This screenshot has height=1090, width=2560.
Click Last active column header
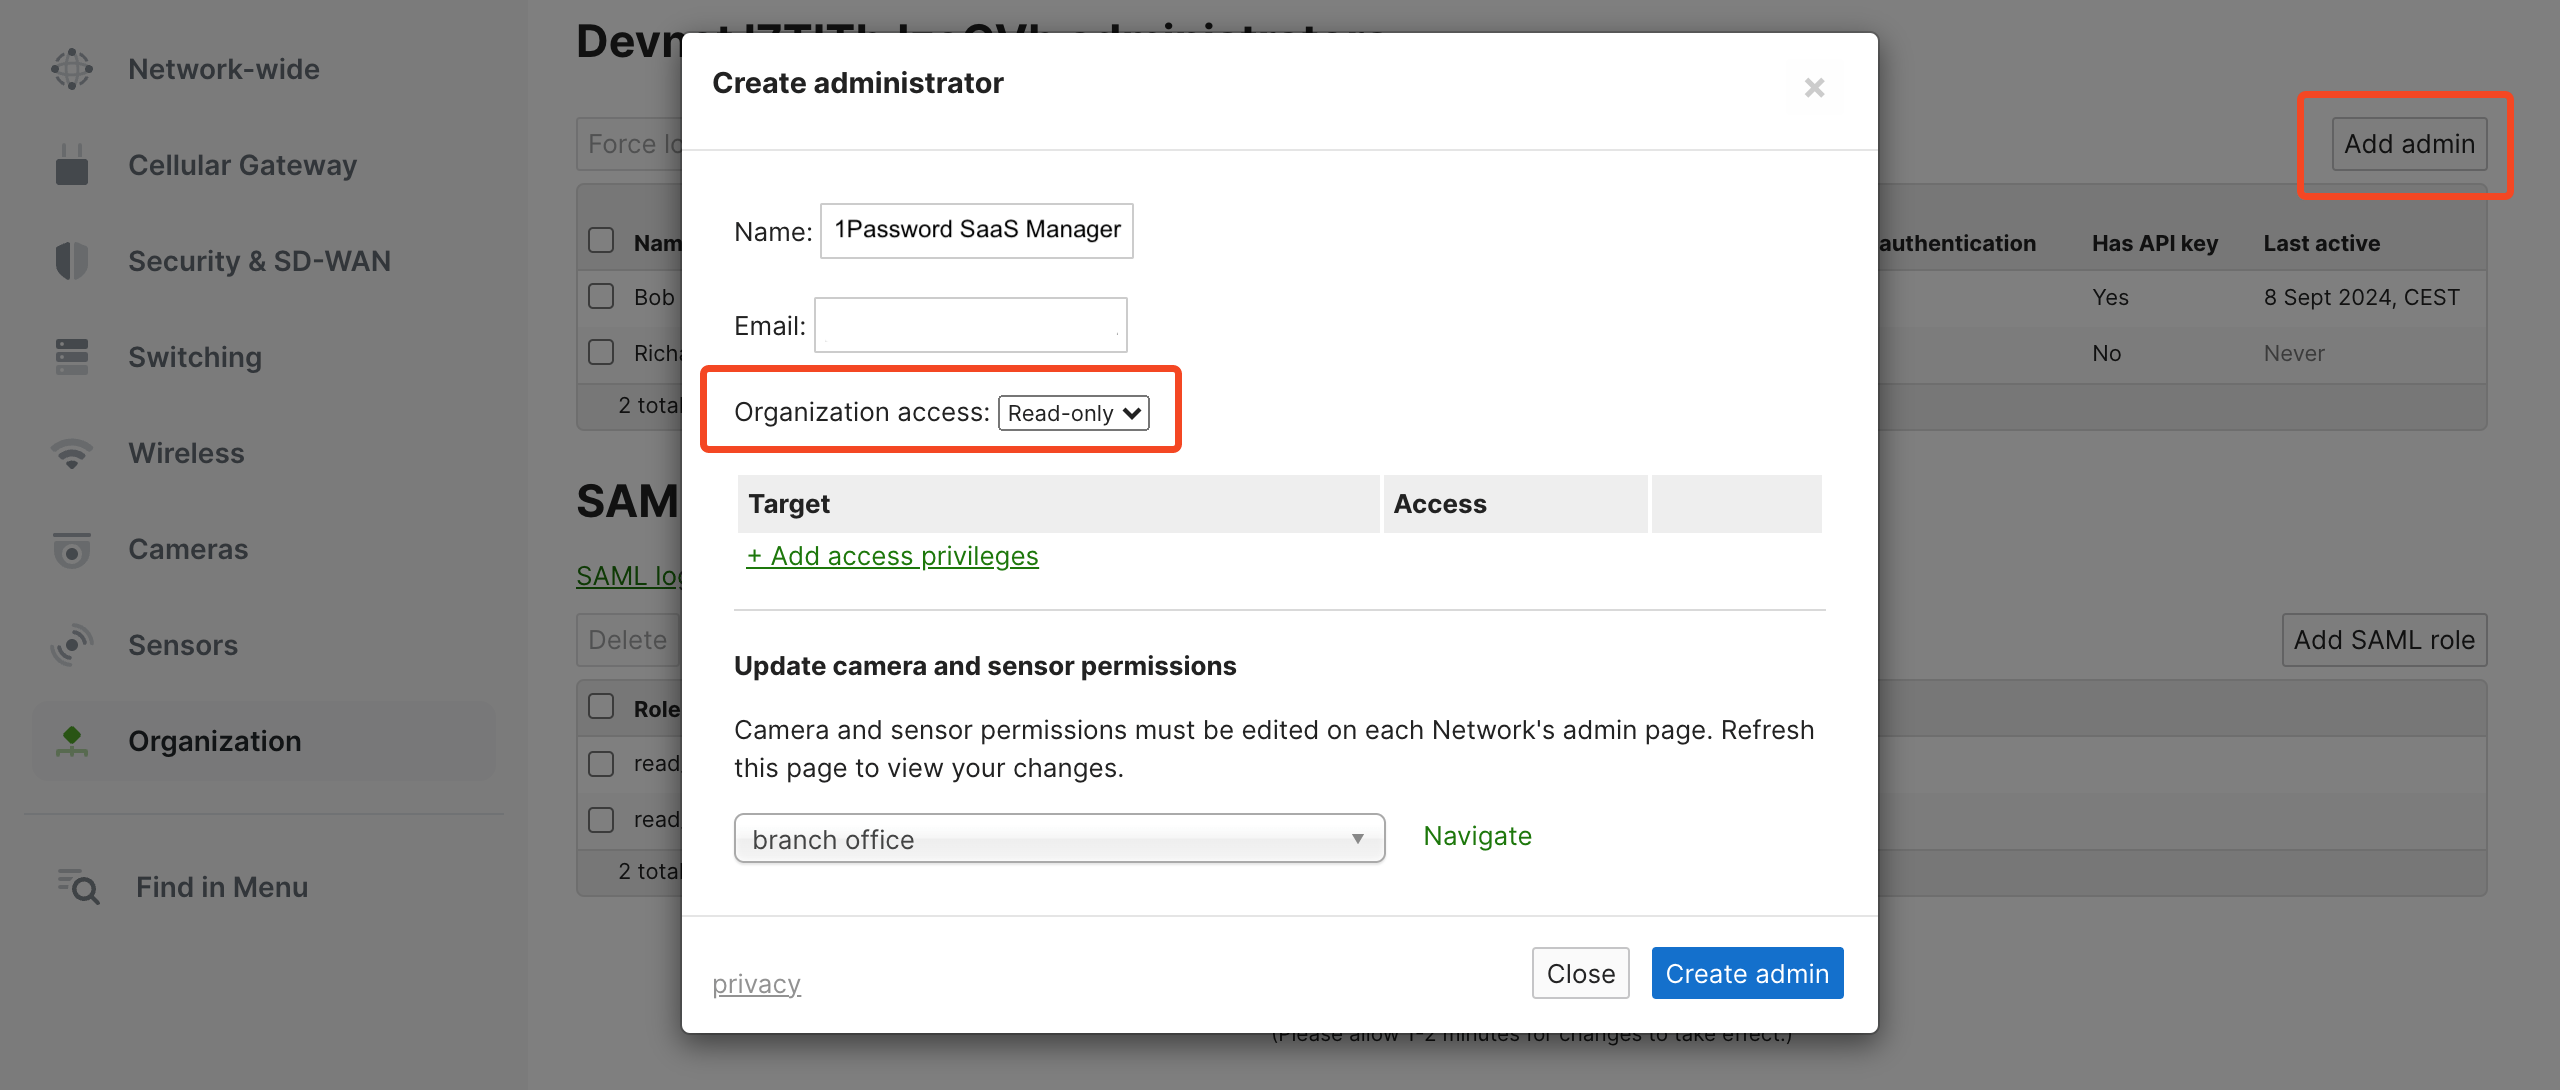2322,243
